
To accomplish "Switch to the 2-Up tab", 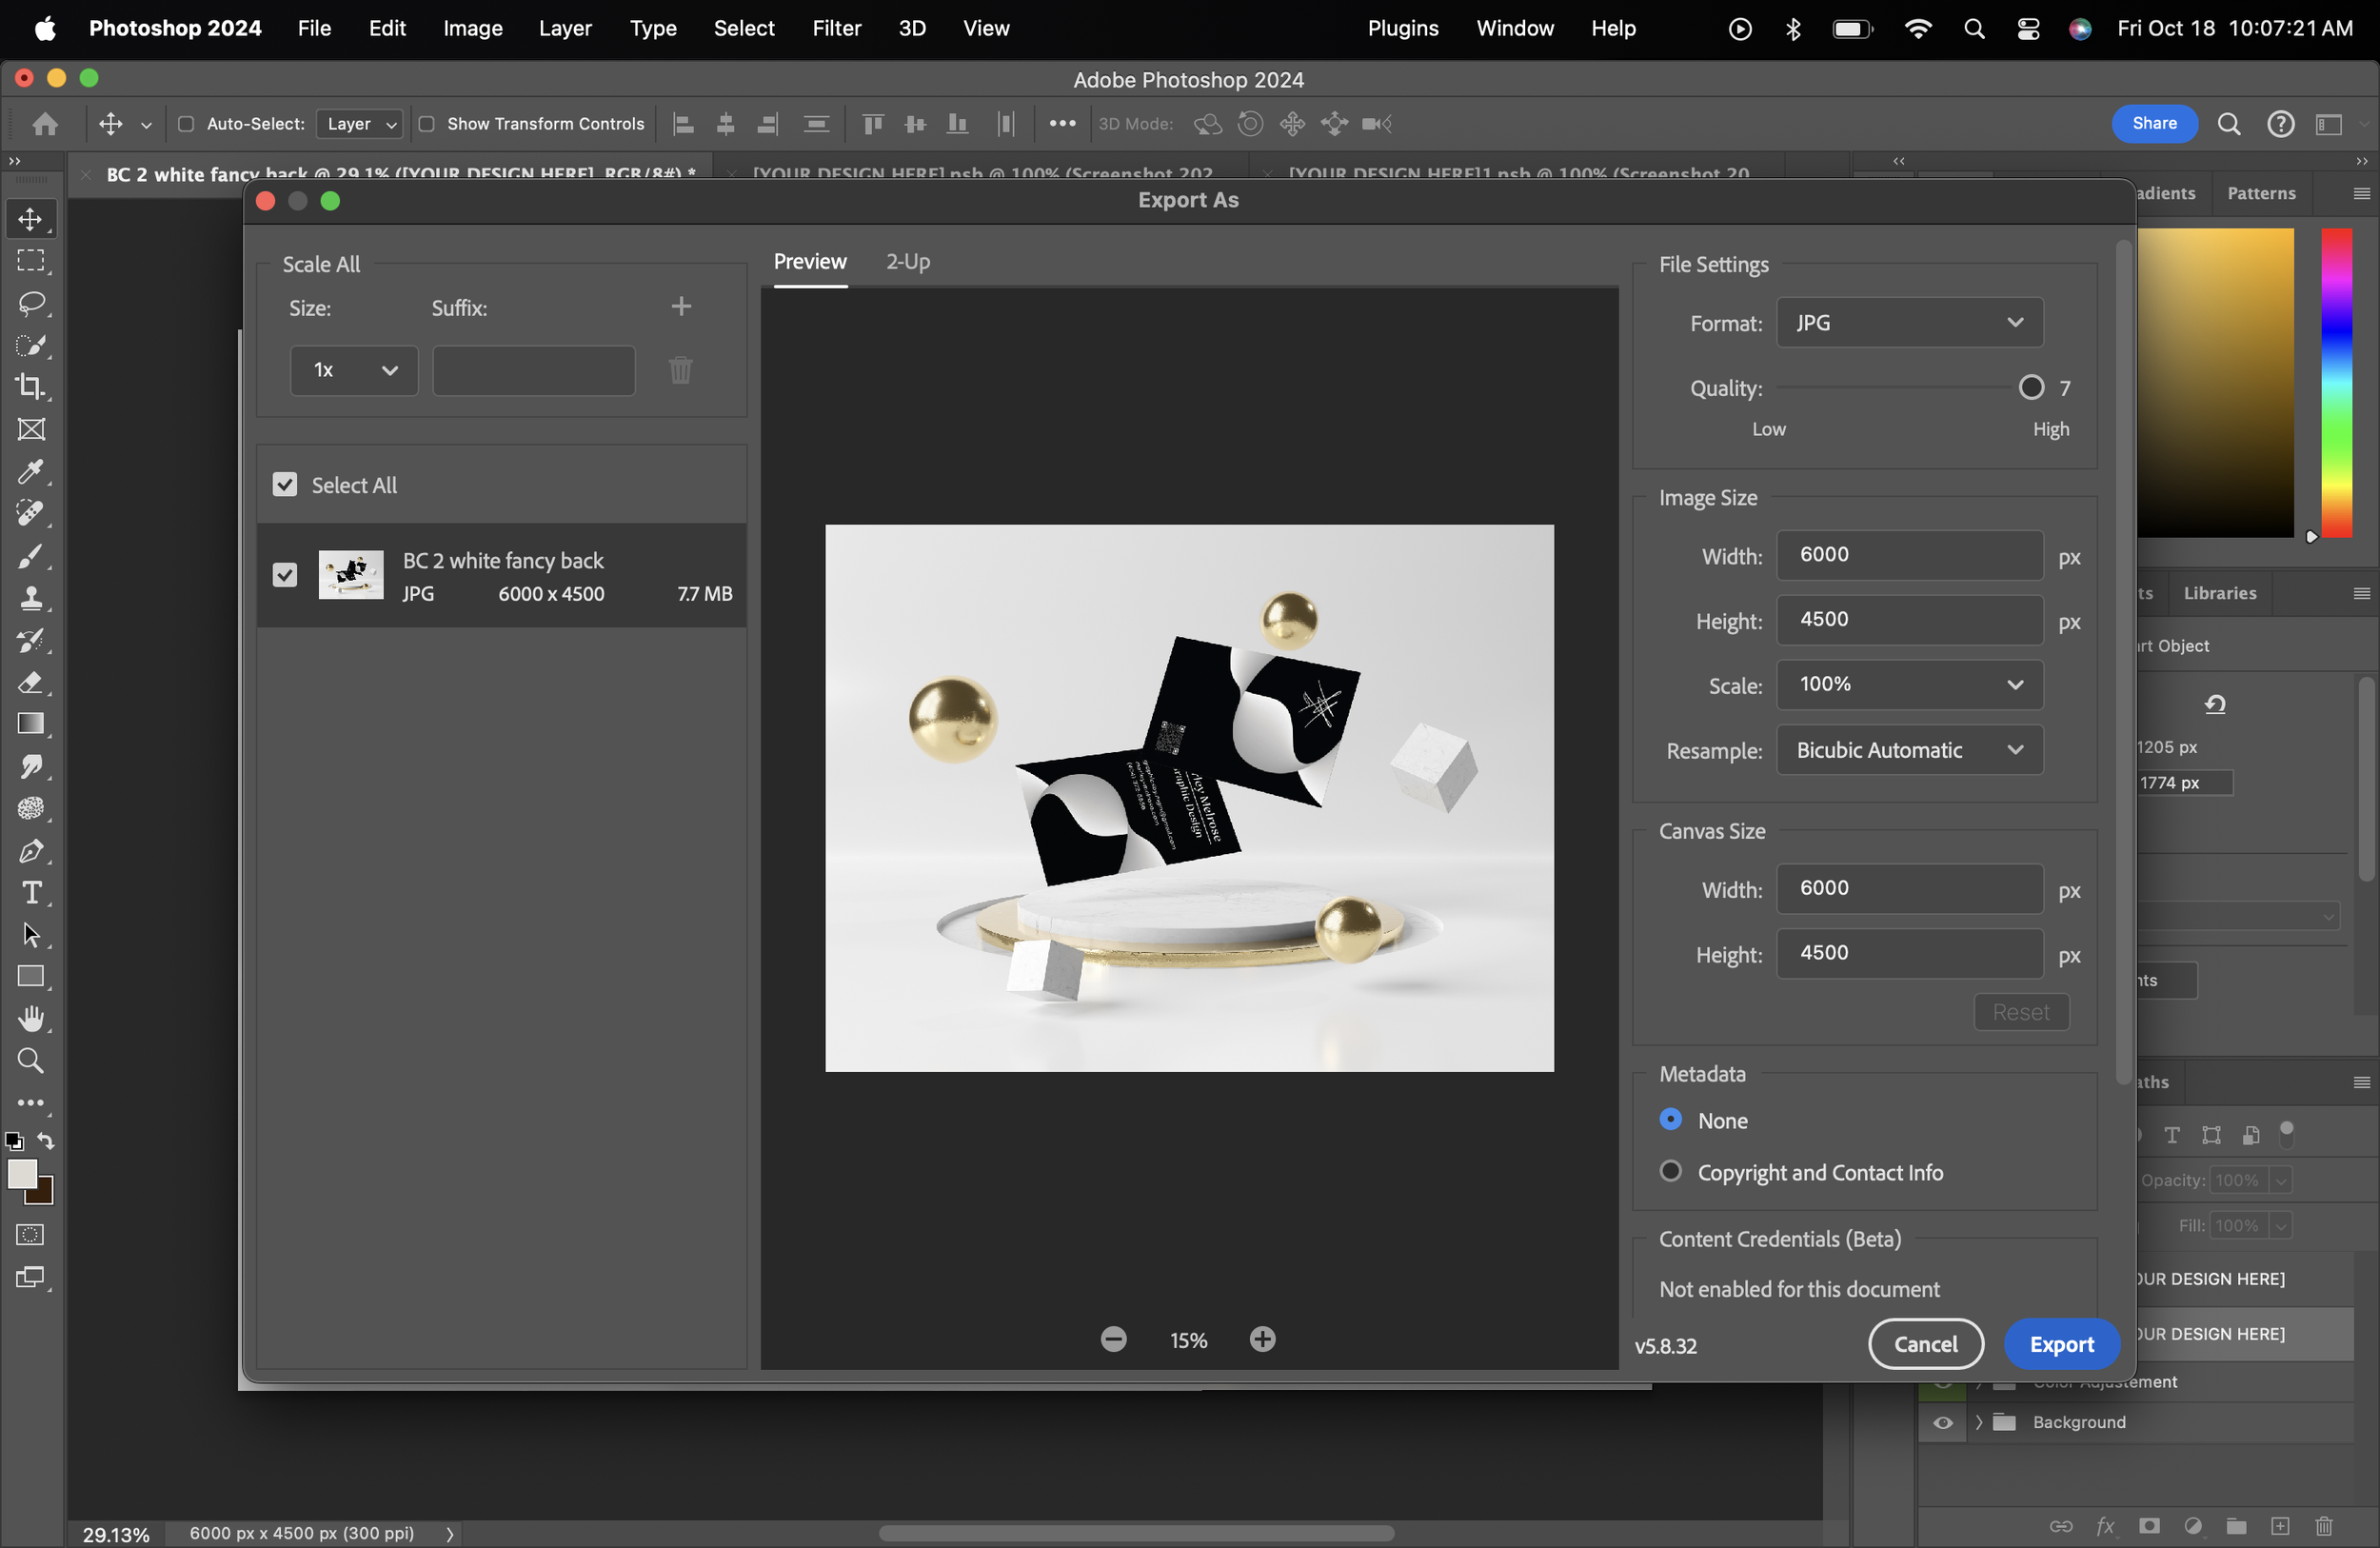I will point(907,261).
